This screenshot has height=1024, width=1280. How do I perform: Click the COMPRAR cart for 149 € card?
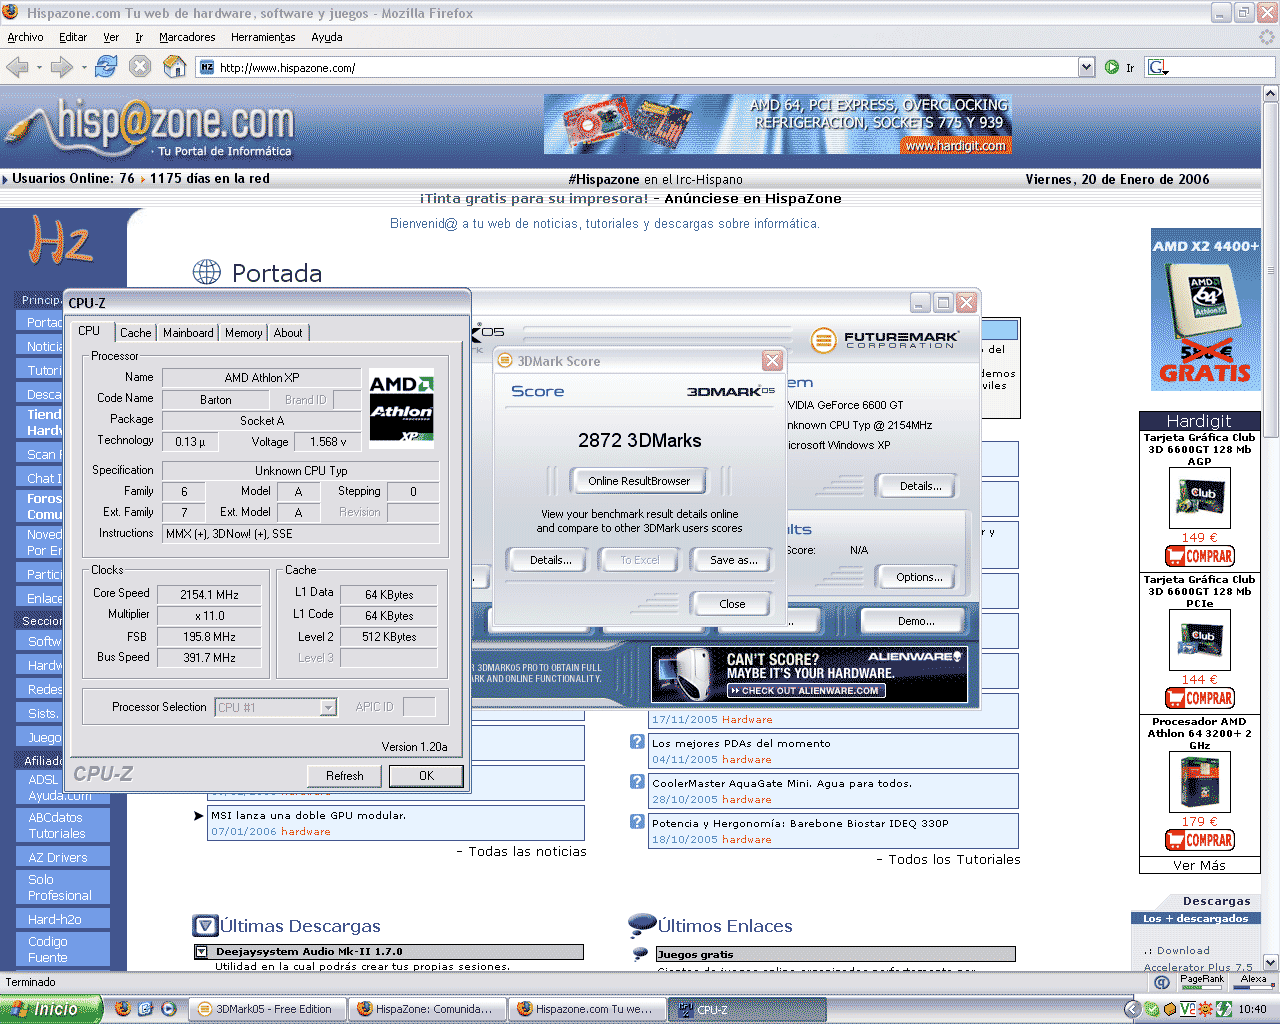pyautogui.click(x=1200, y=556)
